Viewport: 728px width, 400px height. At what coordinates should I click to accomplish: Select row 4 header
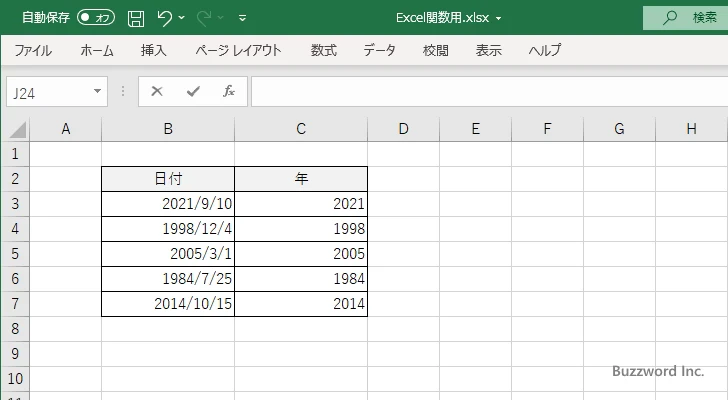15,229
